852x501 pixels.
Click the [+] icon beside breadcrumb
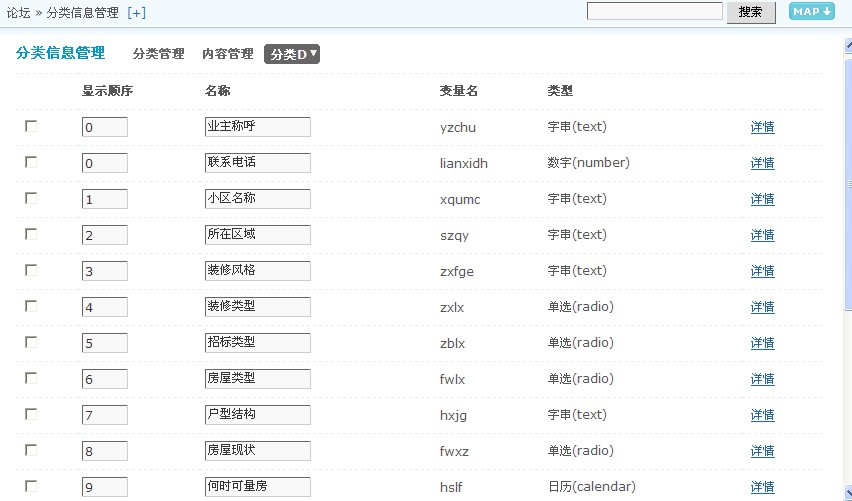[x=136, y=12]
